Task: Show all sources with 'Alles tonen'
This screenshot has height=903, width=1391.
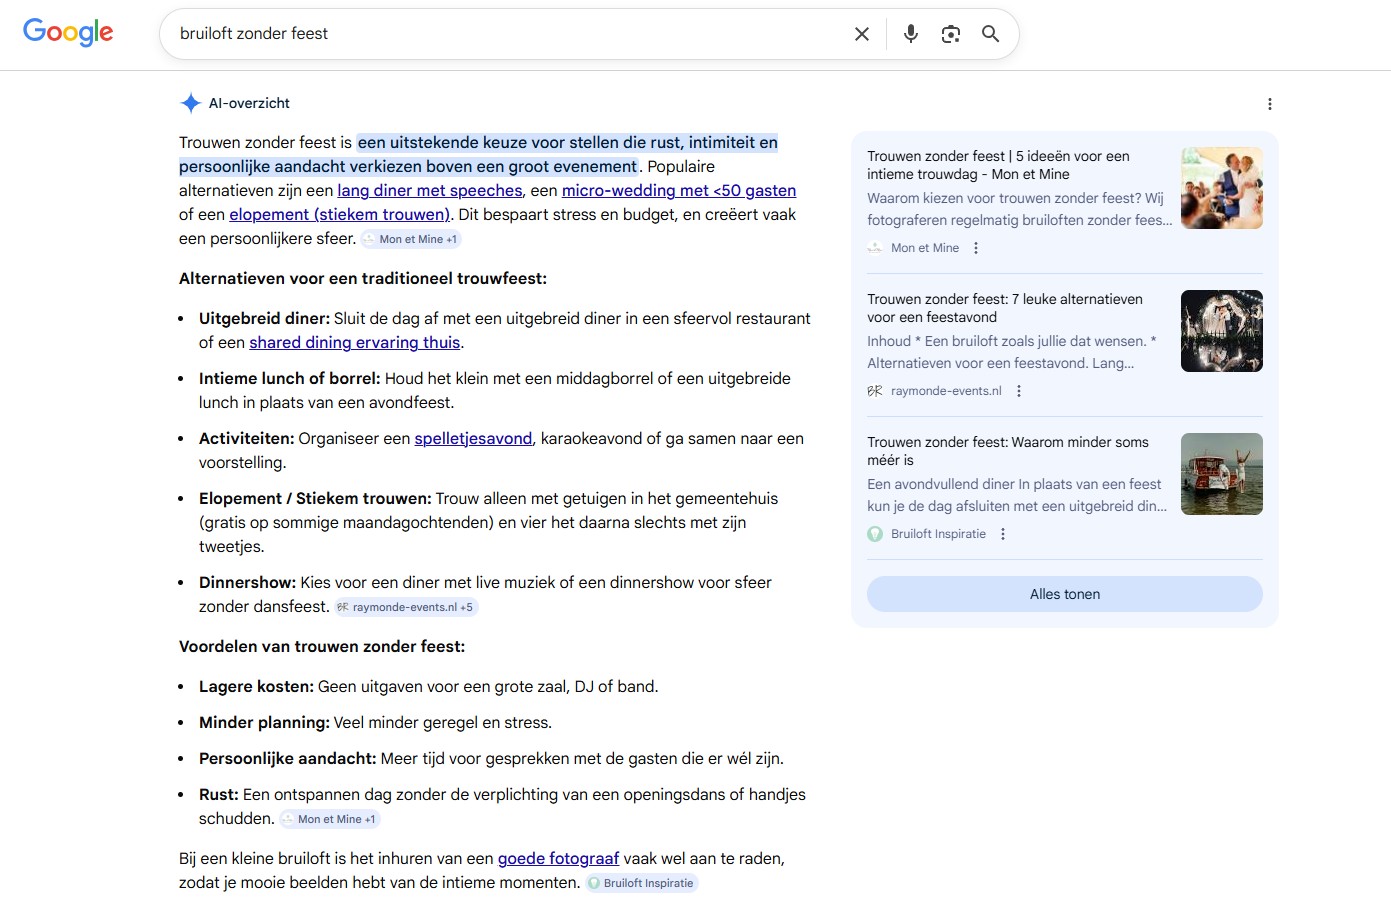Action: point(1065,594)
